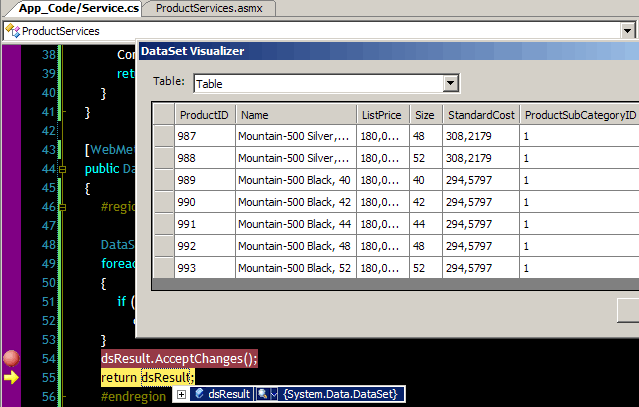
Task: Sort by the ProductID column header
Action: coord(204,115)
